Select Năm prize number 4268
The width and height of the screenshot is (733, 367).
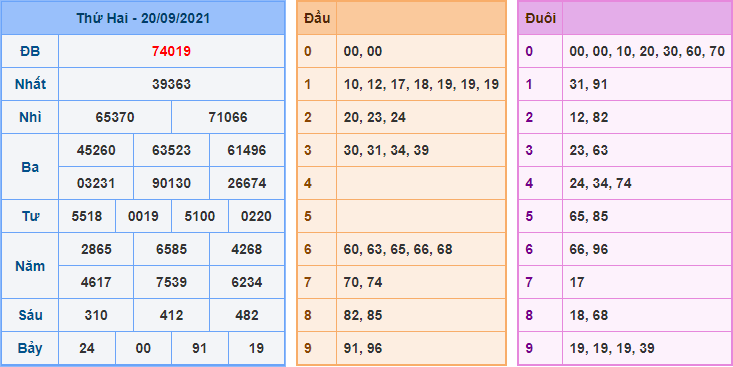coord(247,249)
